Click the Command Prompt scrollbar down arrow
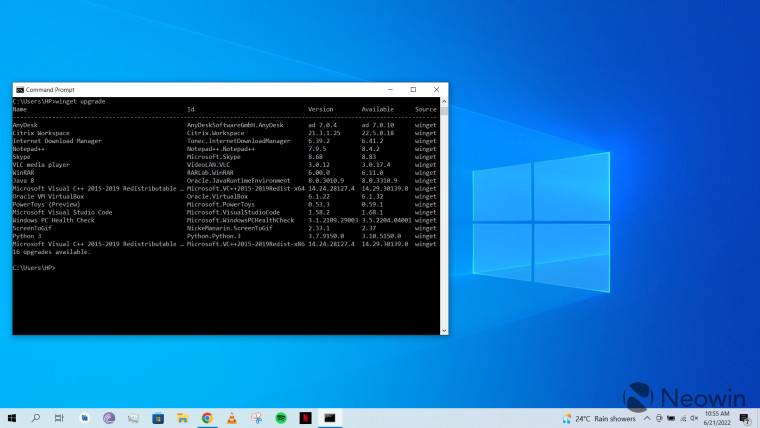This screenshot has width=760, height=428. 443,330
